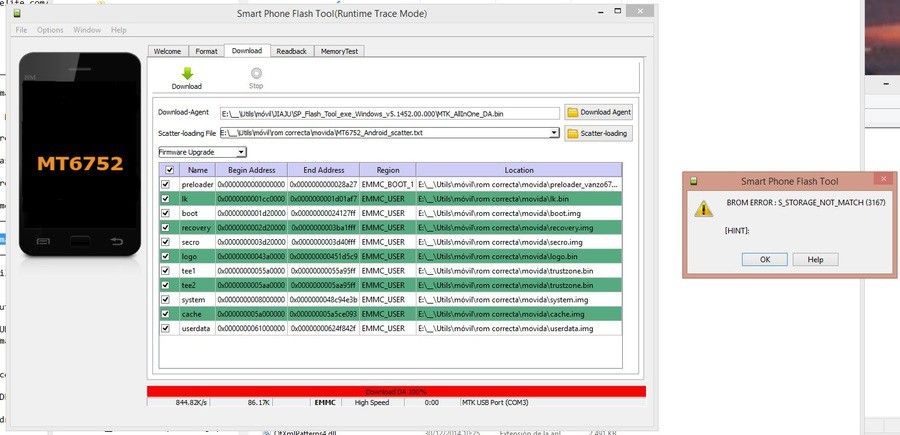Image resolution: width=900 pixels, height=435 pixels.
Task: Open the Help menu
Action: 118,30
